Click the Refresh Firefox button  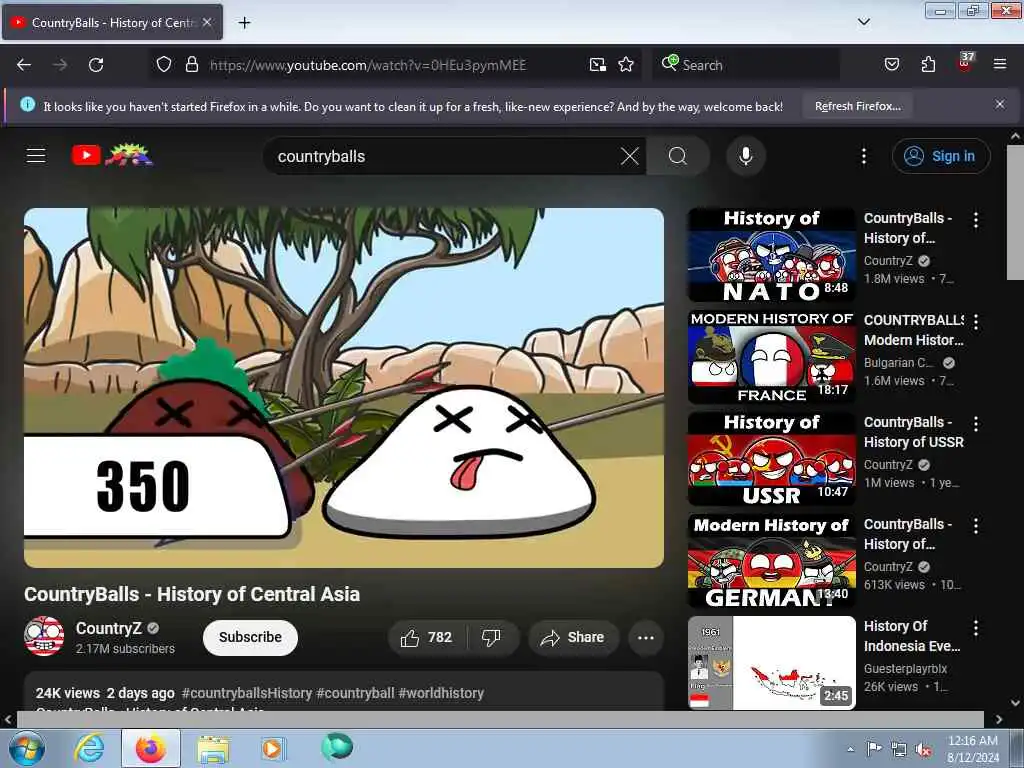(x=857, y=106)
